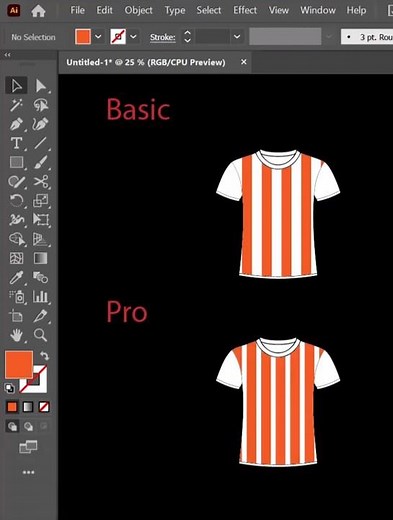Open the 3 pt. Round brush dropdown
Screen dimensions: 393x520
tap(367, 37)
